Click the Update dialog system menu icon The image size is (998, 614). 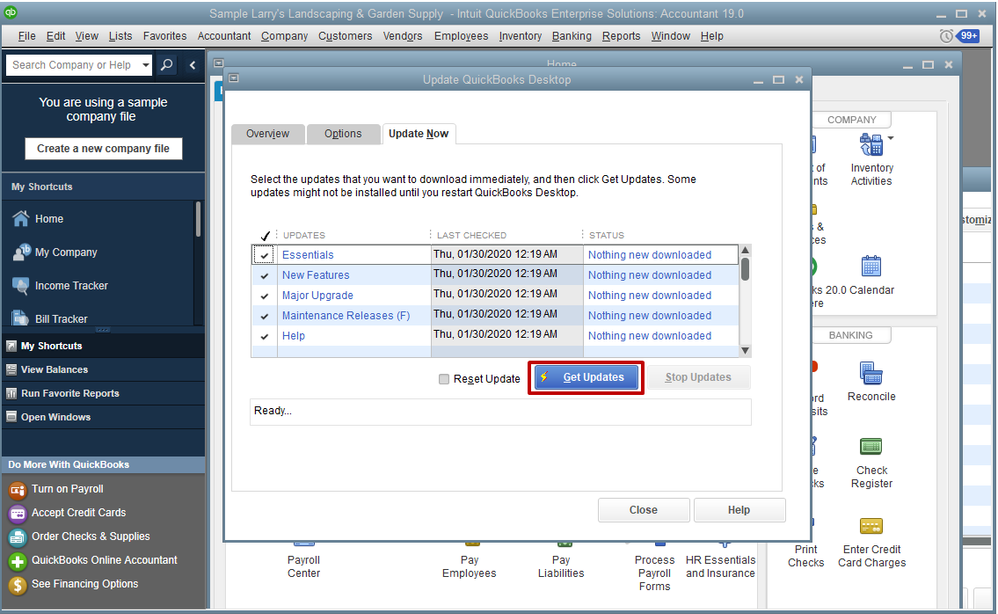(x=234, y=78)
